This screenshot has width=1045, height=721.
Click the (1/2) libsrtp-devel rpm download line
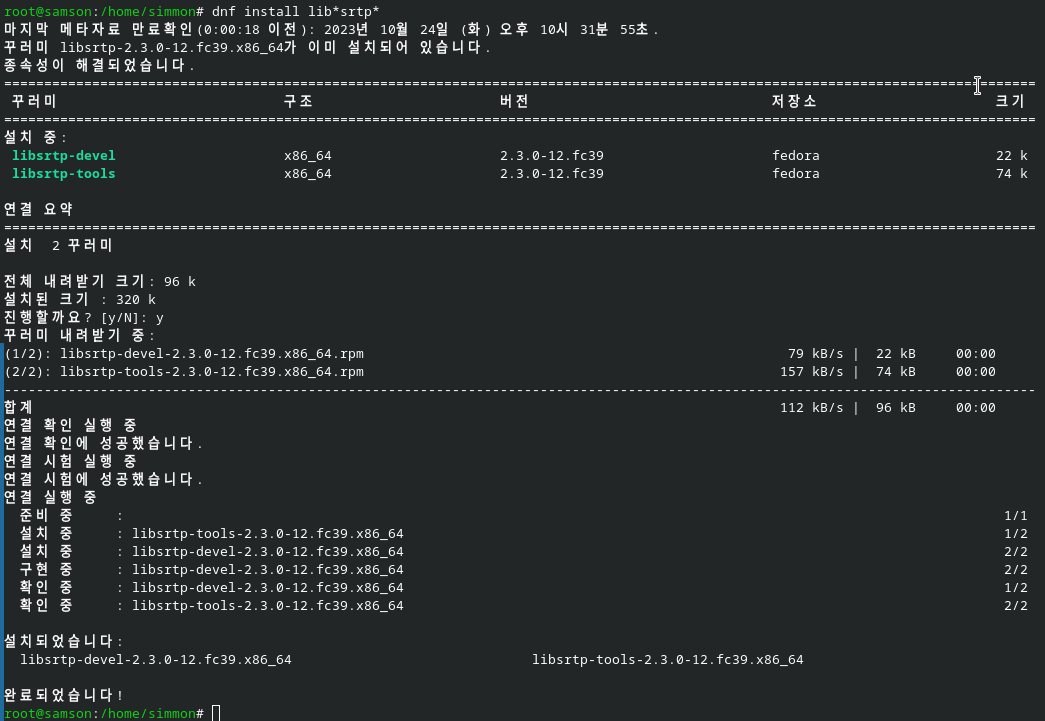(x=500, y=353)
